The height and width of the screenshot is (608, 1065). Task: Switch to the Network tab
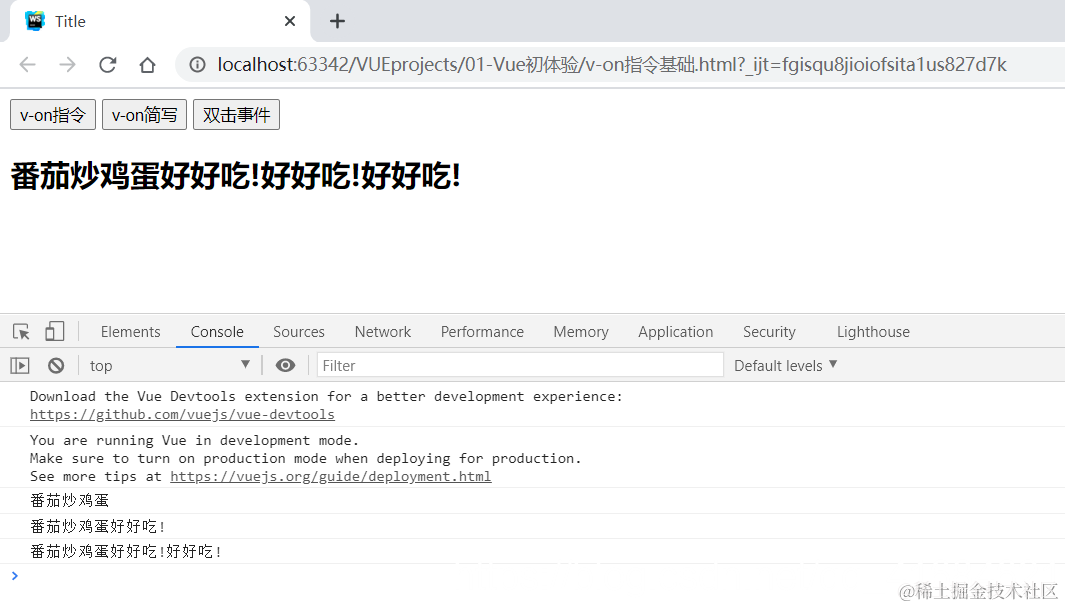click(382, 332)
